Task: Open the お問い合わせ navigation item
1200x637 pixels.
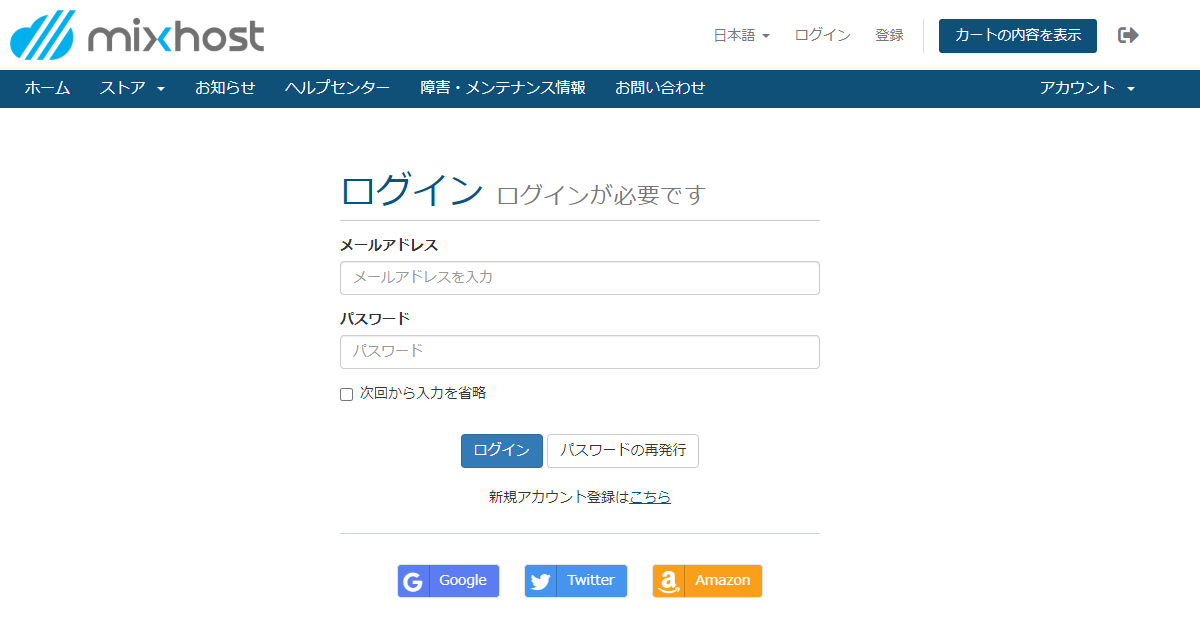Action: 660,88
